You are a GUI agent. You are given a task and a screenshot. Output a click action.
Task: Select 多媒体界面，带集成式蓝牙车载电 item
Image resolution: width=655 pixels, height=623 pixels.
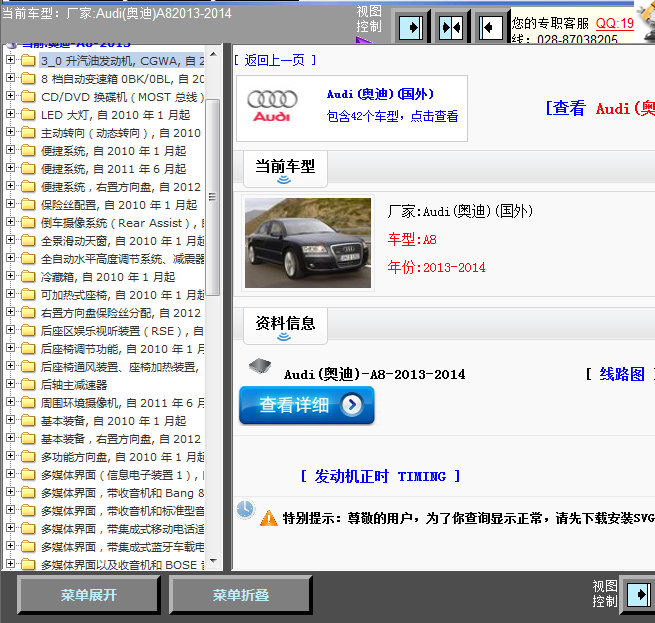pyautogui.click(x=122, y=547)
